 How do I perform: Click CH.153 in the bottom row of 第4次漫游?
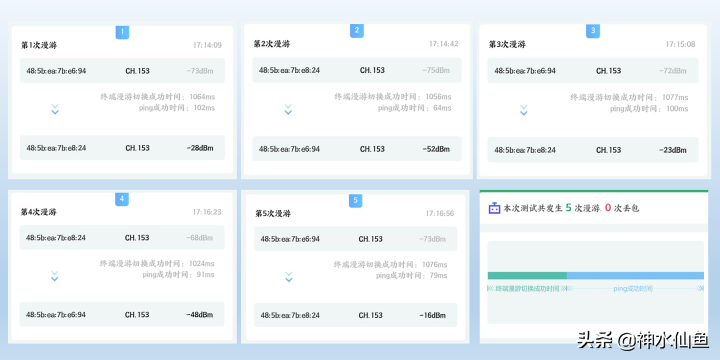click(x=137, y=315)
